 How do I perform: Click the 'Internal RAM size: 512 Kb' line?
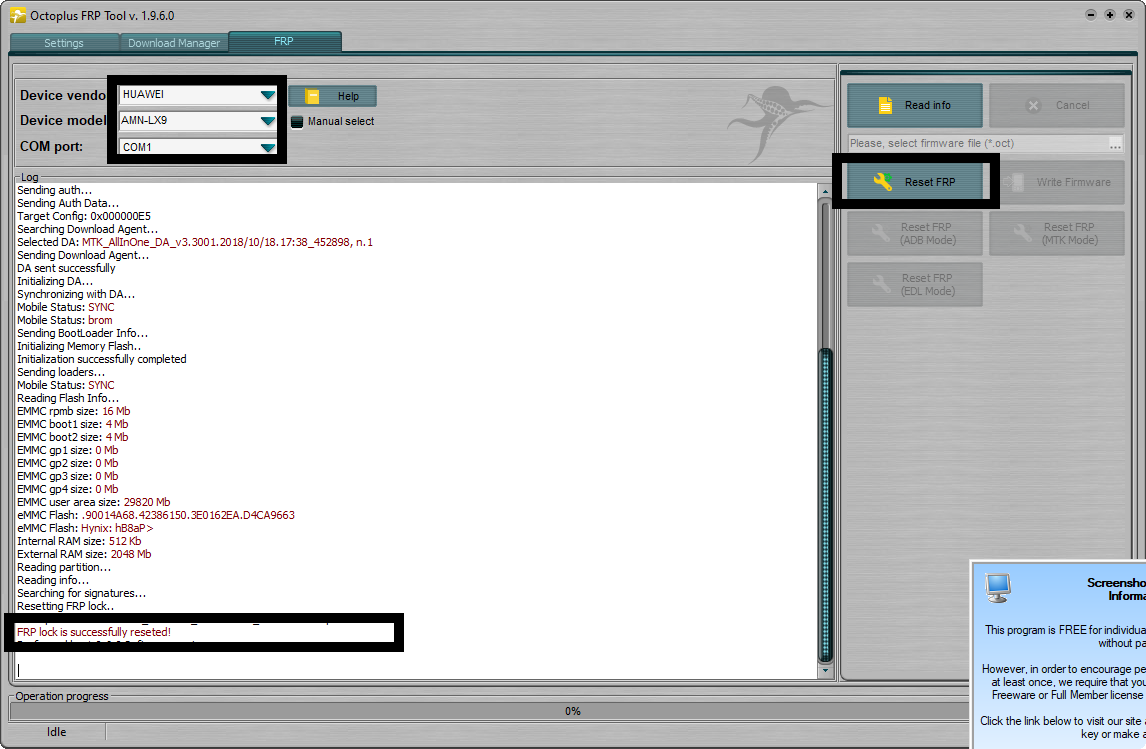tap(79, 541)
